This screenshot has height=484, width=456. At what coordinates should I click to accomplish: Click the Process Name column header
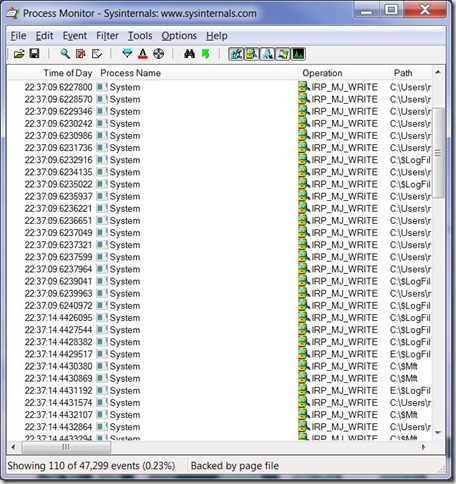tap(197, 73)
